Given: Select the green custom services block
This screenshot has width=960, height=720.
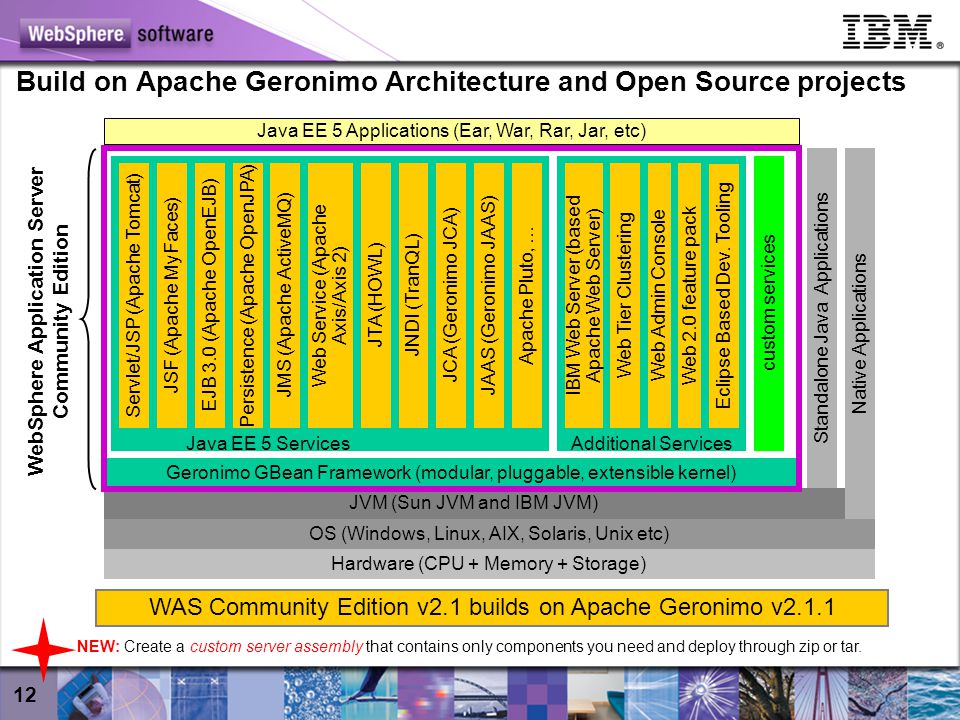Looking at the screenshot, I should tap(769, 303).
